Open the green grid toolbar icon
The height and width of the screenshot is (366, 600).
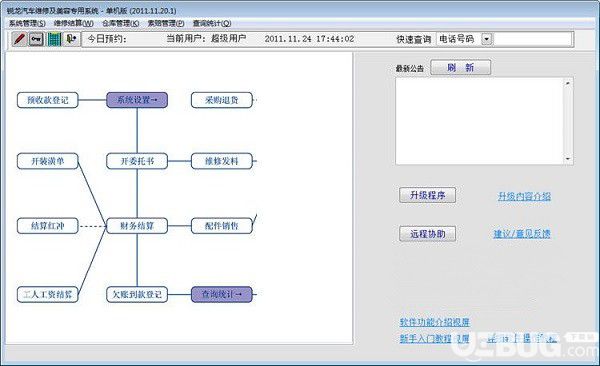click(54, 39)
